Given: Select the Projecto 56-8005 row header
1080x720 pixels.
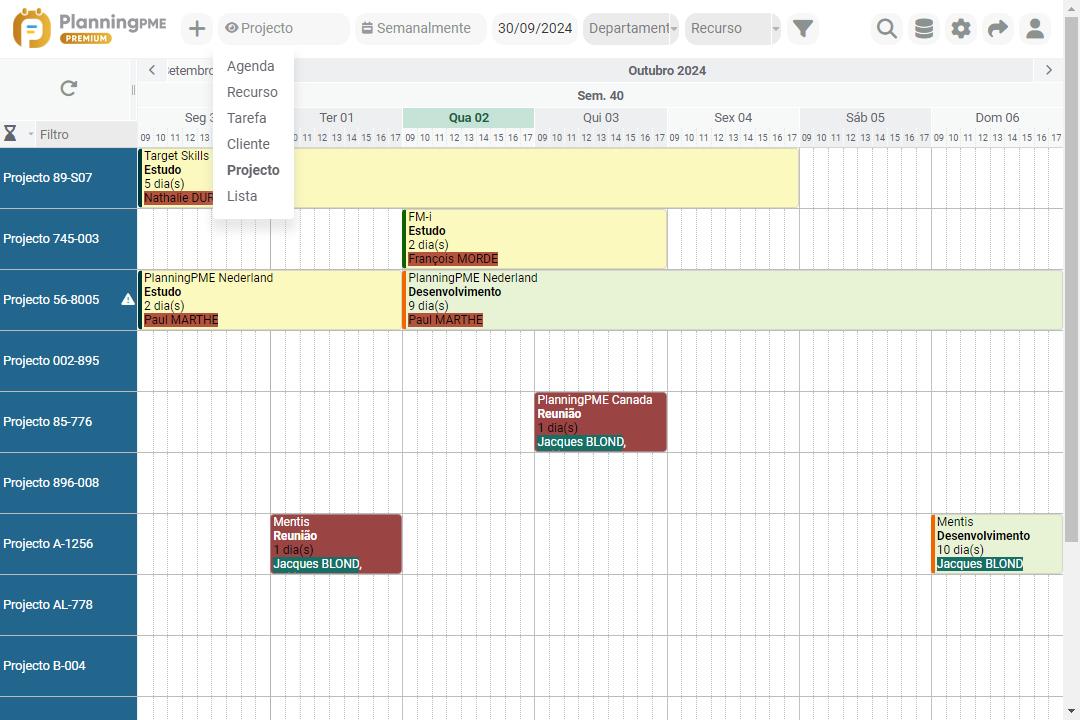Looking at the screenshot, I should (x=68, y=300).
